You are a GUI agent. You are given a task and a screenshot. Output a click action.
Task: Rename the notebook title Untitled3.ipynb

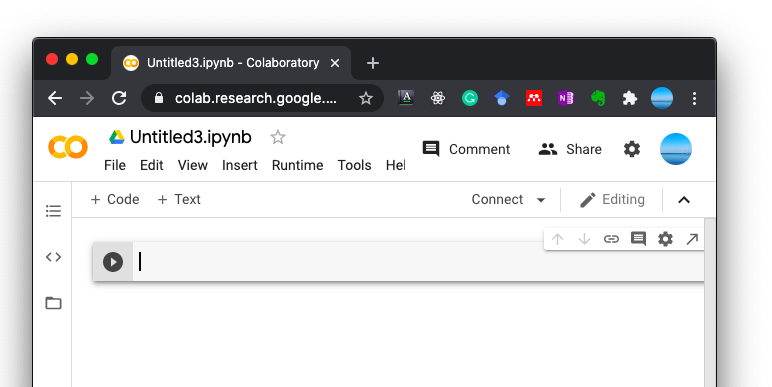[191, 137]
